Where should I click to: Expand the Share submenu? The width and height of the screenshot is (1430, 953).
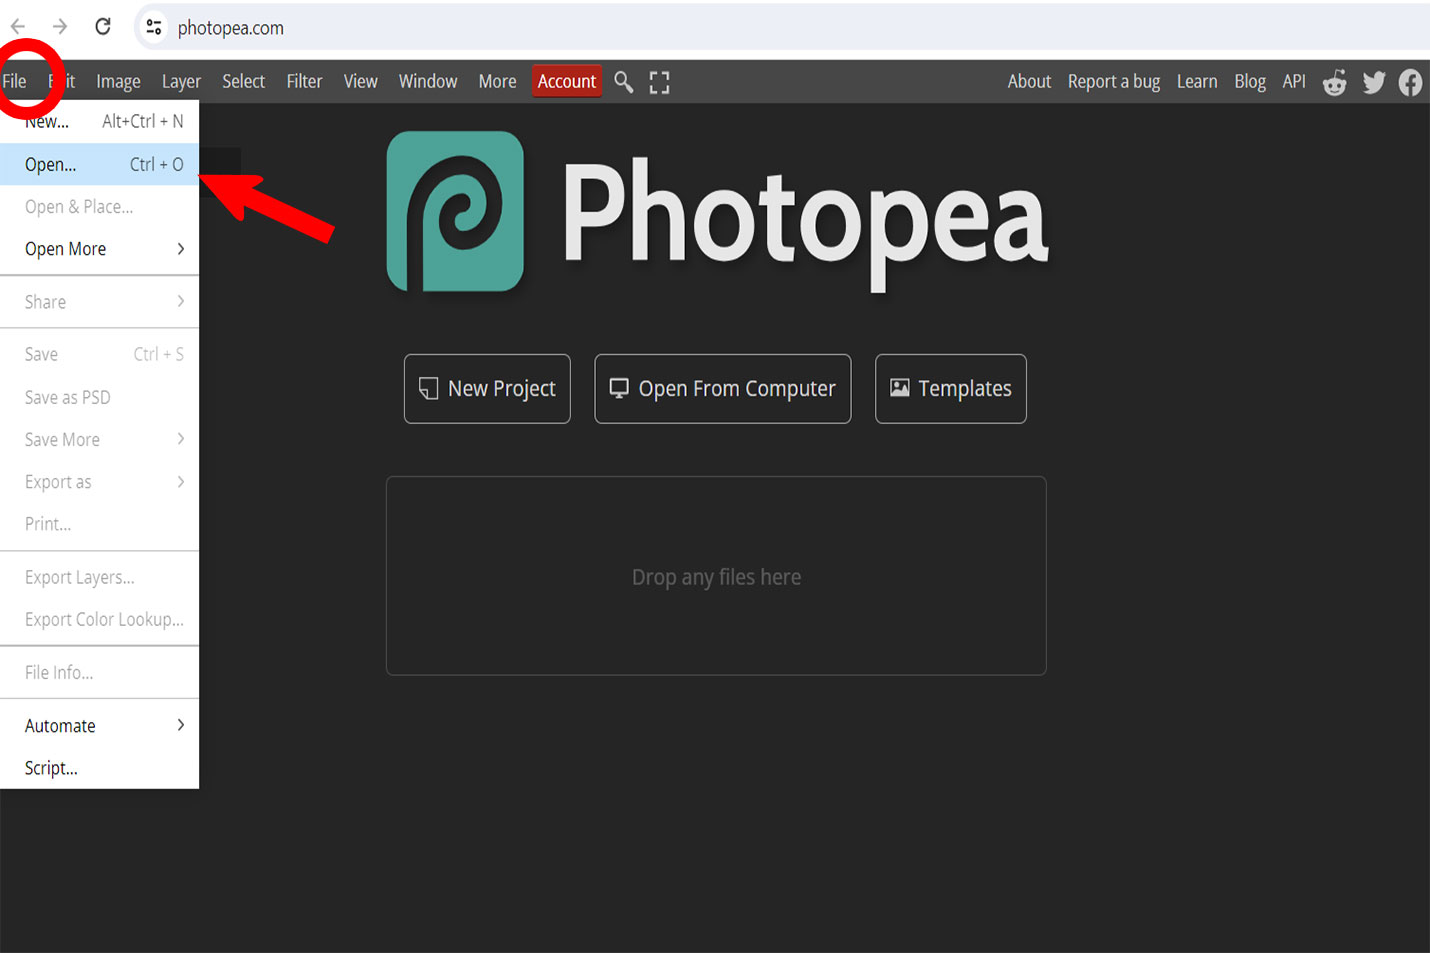click(100, 302)
